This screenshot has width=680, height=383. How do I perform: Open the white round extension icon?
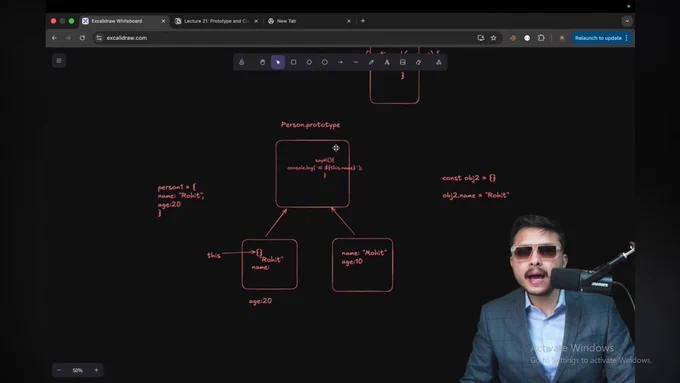pyautogui.click(x=527, y=38)
